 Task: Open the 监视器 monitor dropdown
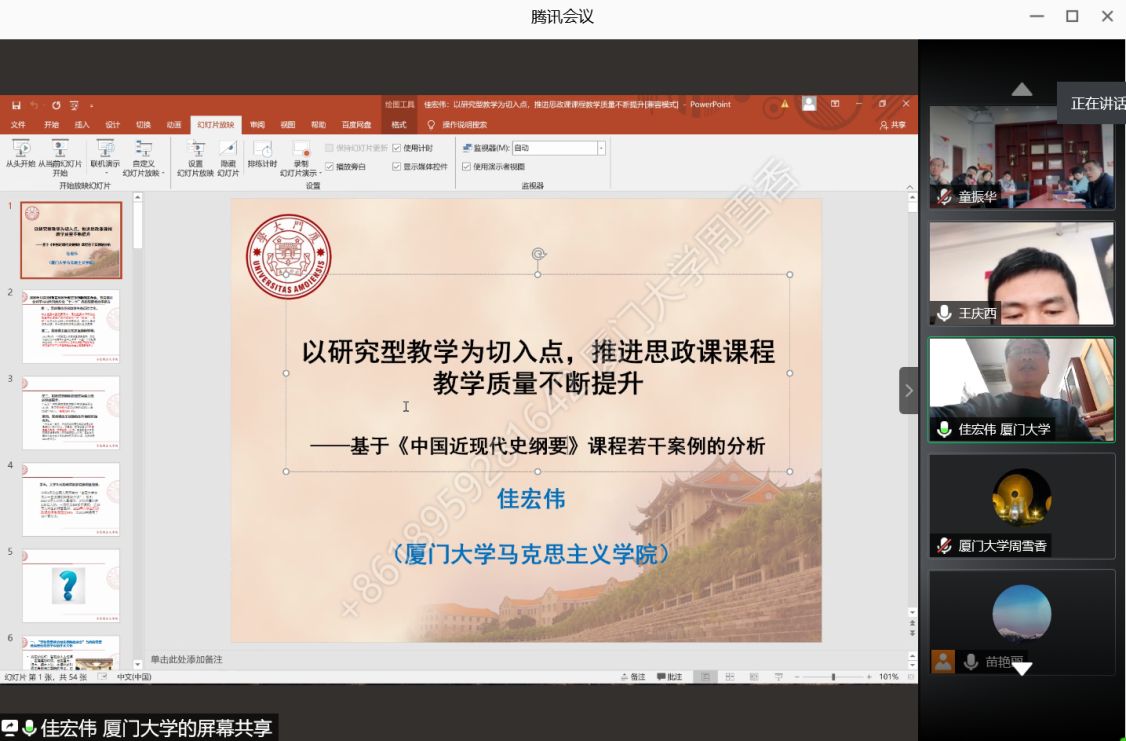pyautogui.click(x=601, y=148)
